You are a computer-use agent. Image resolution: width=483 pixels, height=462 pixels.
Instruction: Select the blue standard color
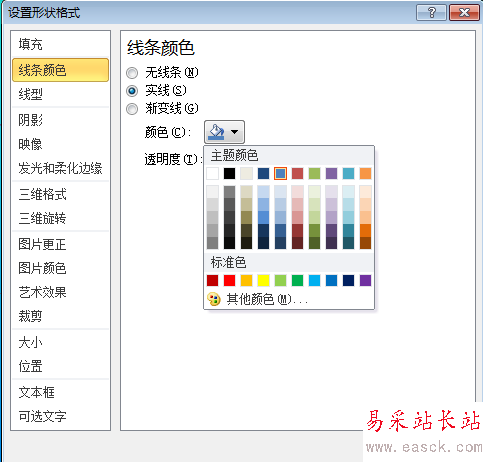click(x=331, y=280)
